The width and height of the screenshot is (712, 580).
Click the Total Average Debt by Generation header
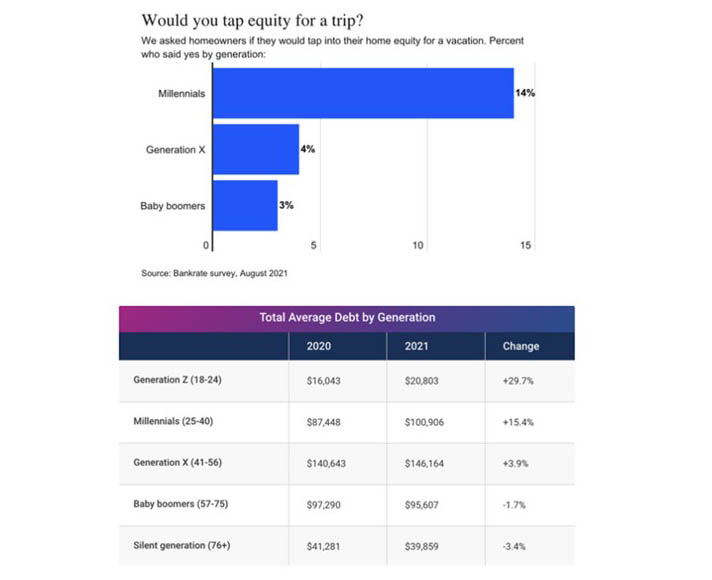click(x=347, y=317)
